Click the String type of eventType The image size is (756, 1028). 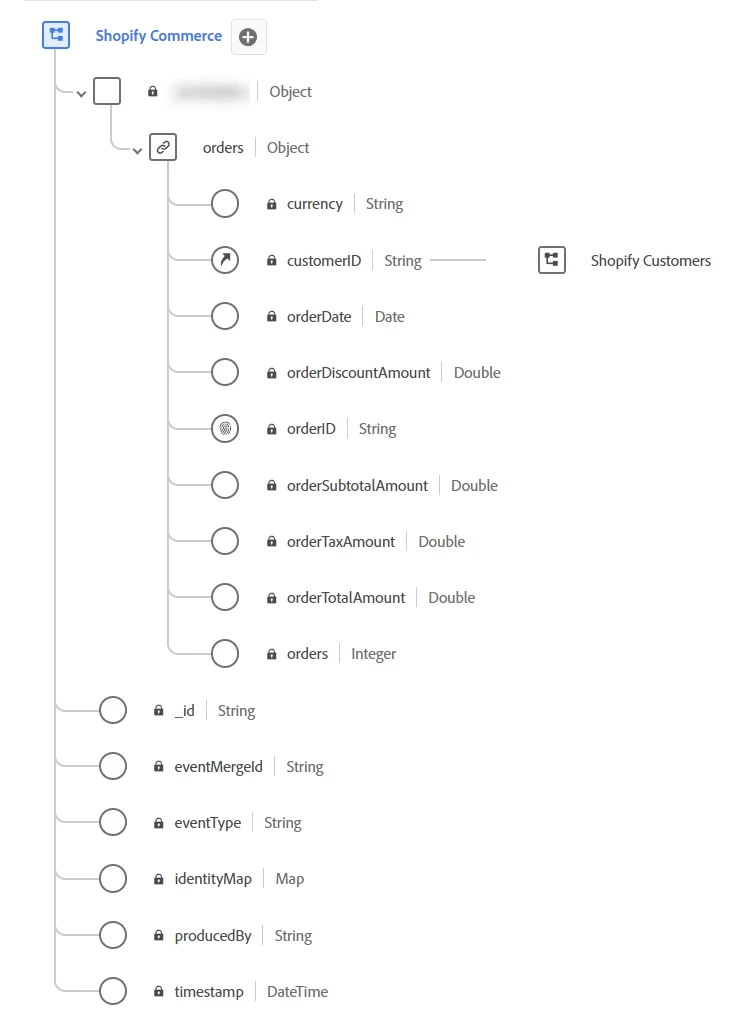pyautogui.click(x=283, y=823)
